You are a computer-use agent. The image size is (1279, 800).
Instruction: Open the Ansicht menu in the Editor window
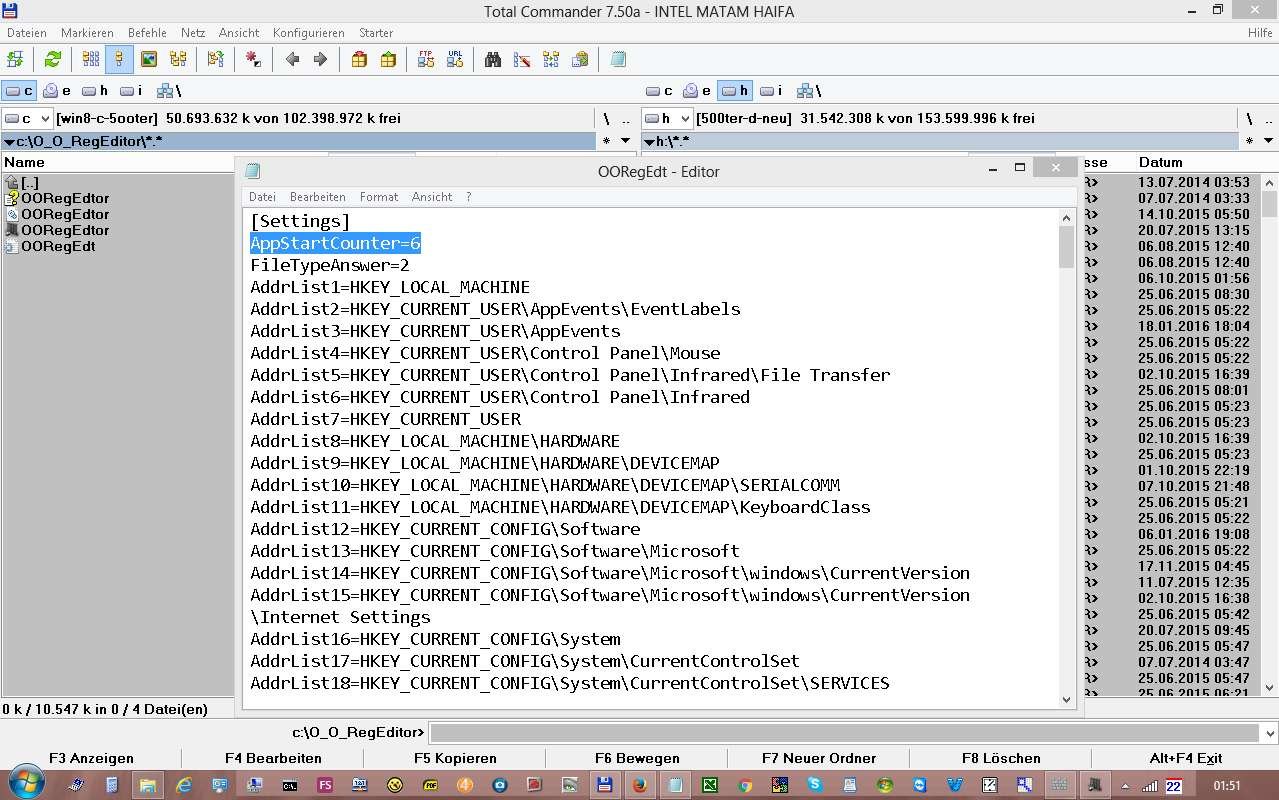click(x=432, y=197)
